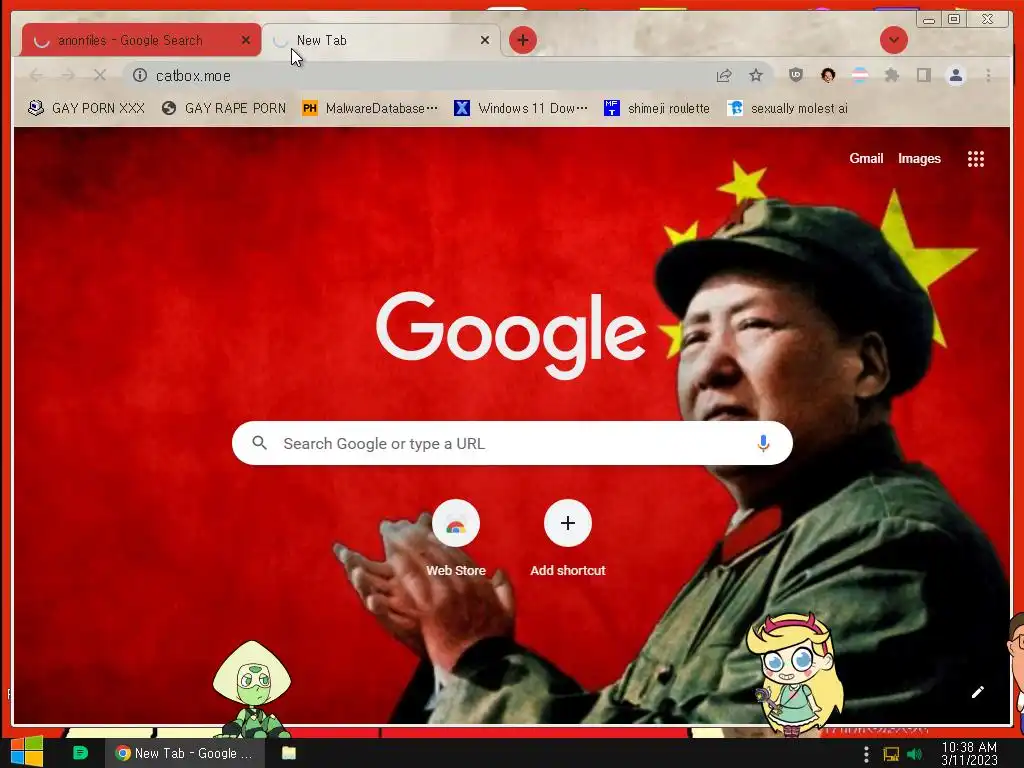Expand the tab search dropdown arrow
Image resolution: width=1024 pixels, height=768 pixels.
point(893,40)
